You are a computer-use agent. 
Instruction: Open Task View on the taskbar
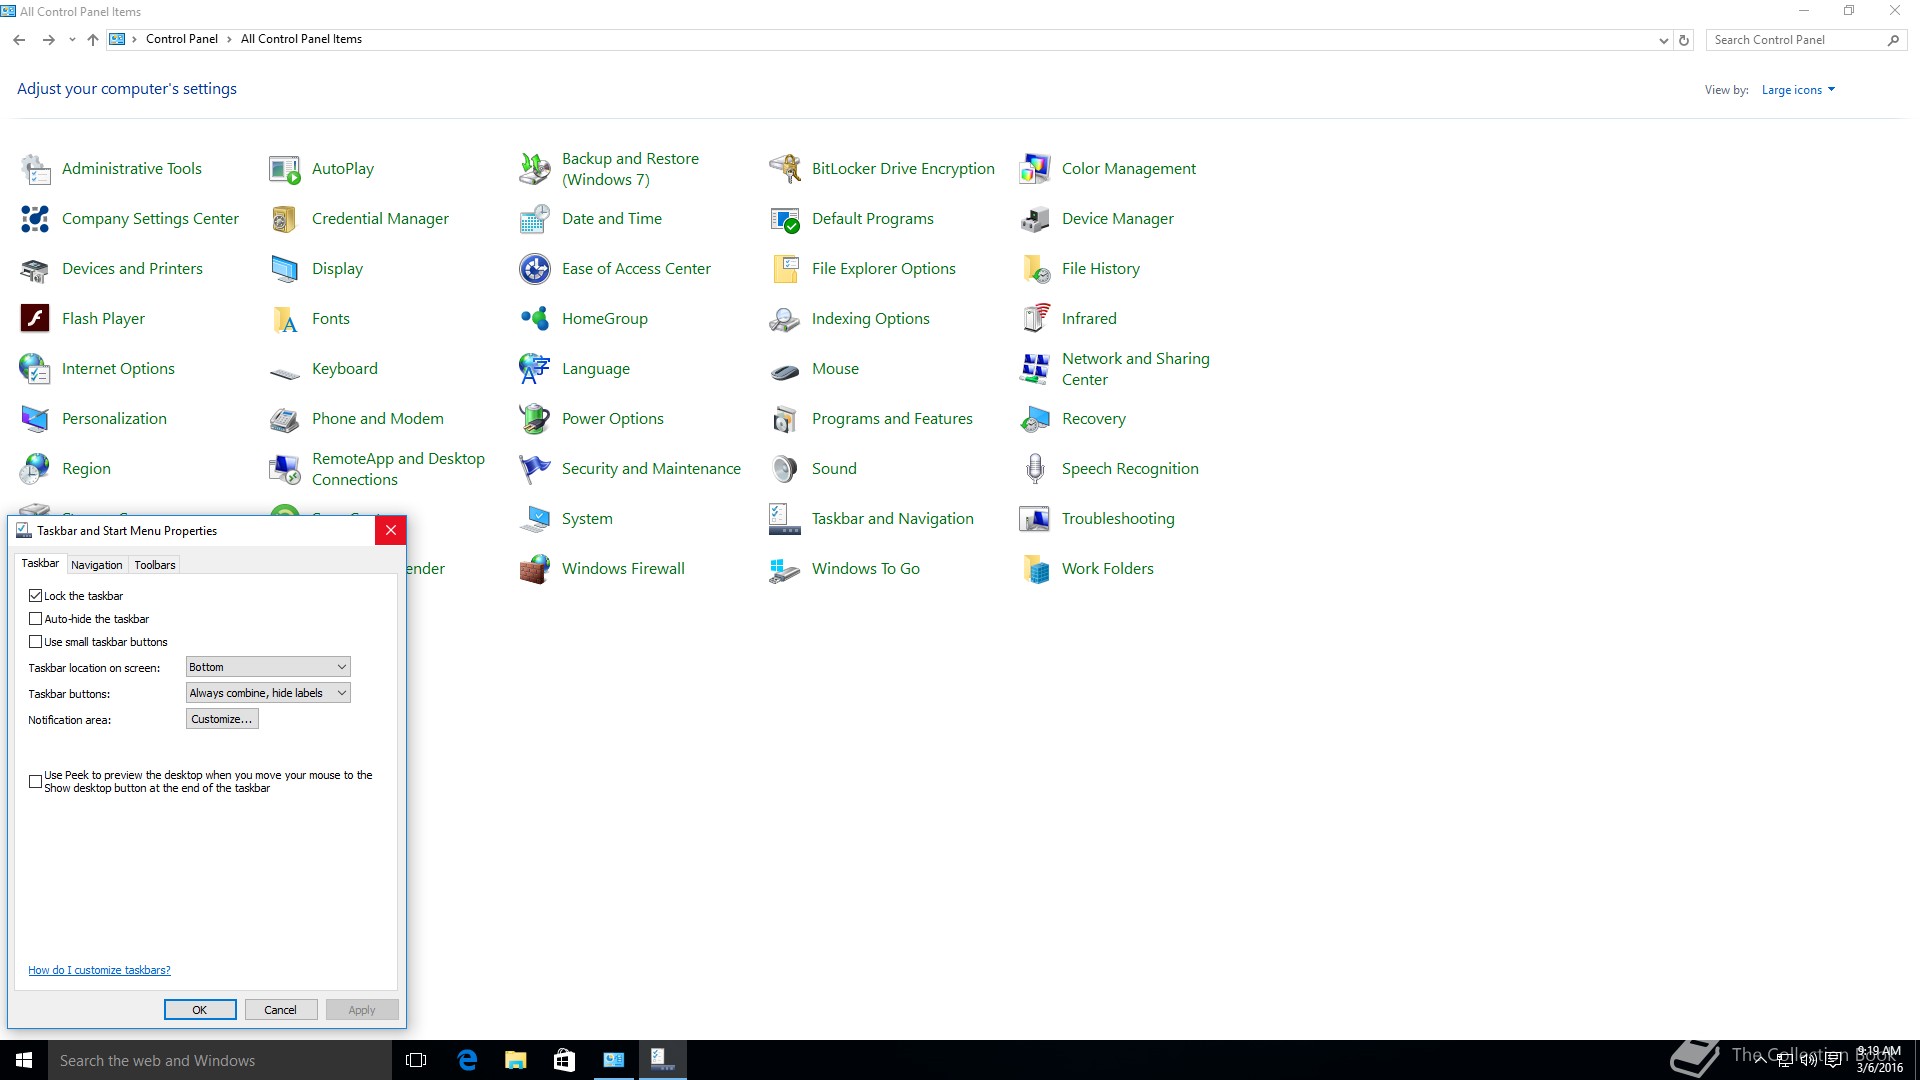point(416,1060)
